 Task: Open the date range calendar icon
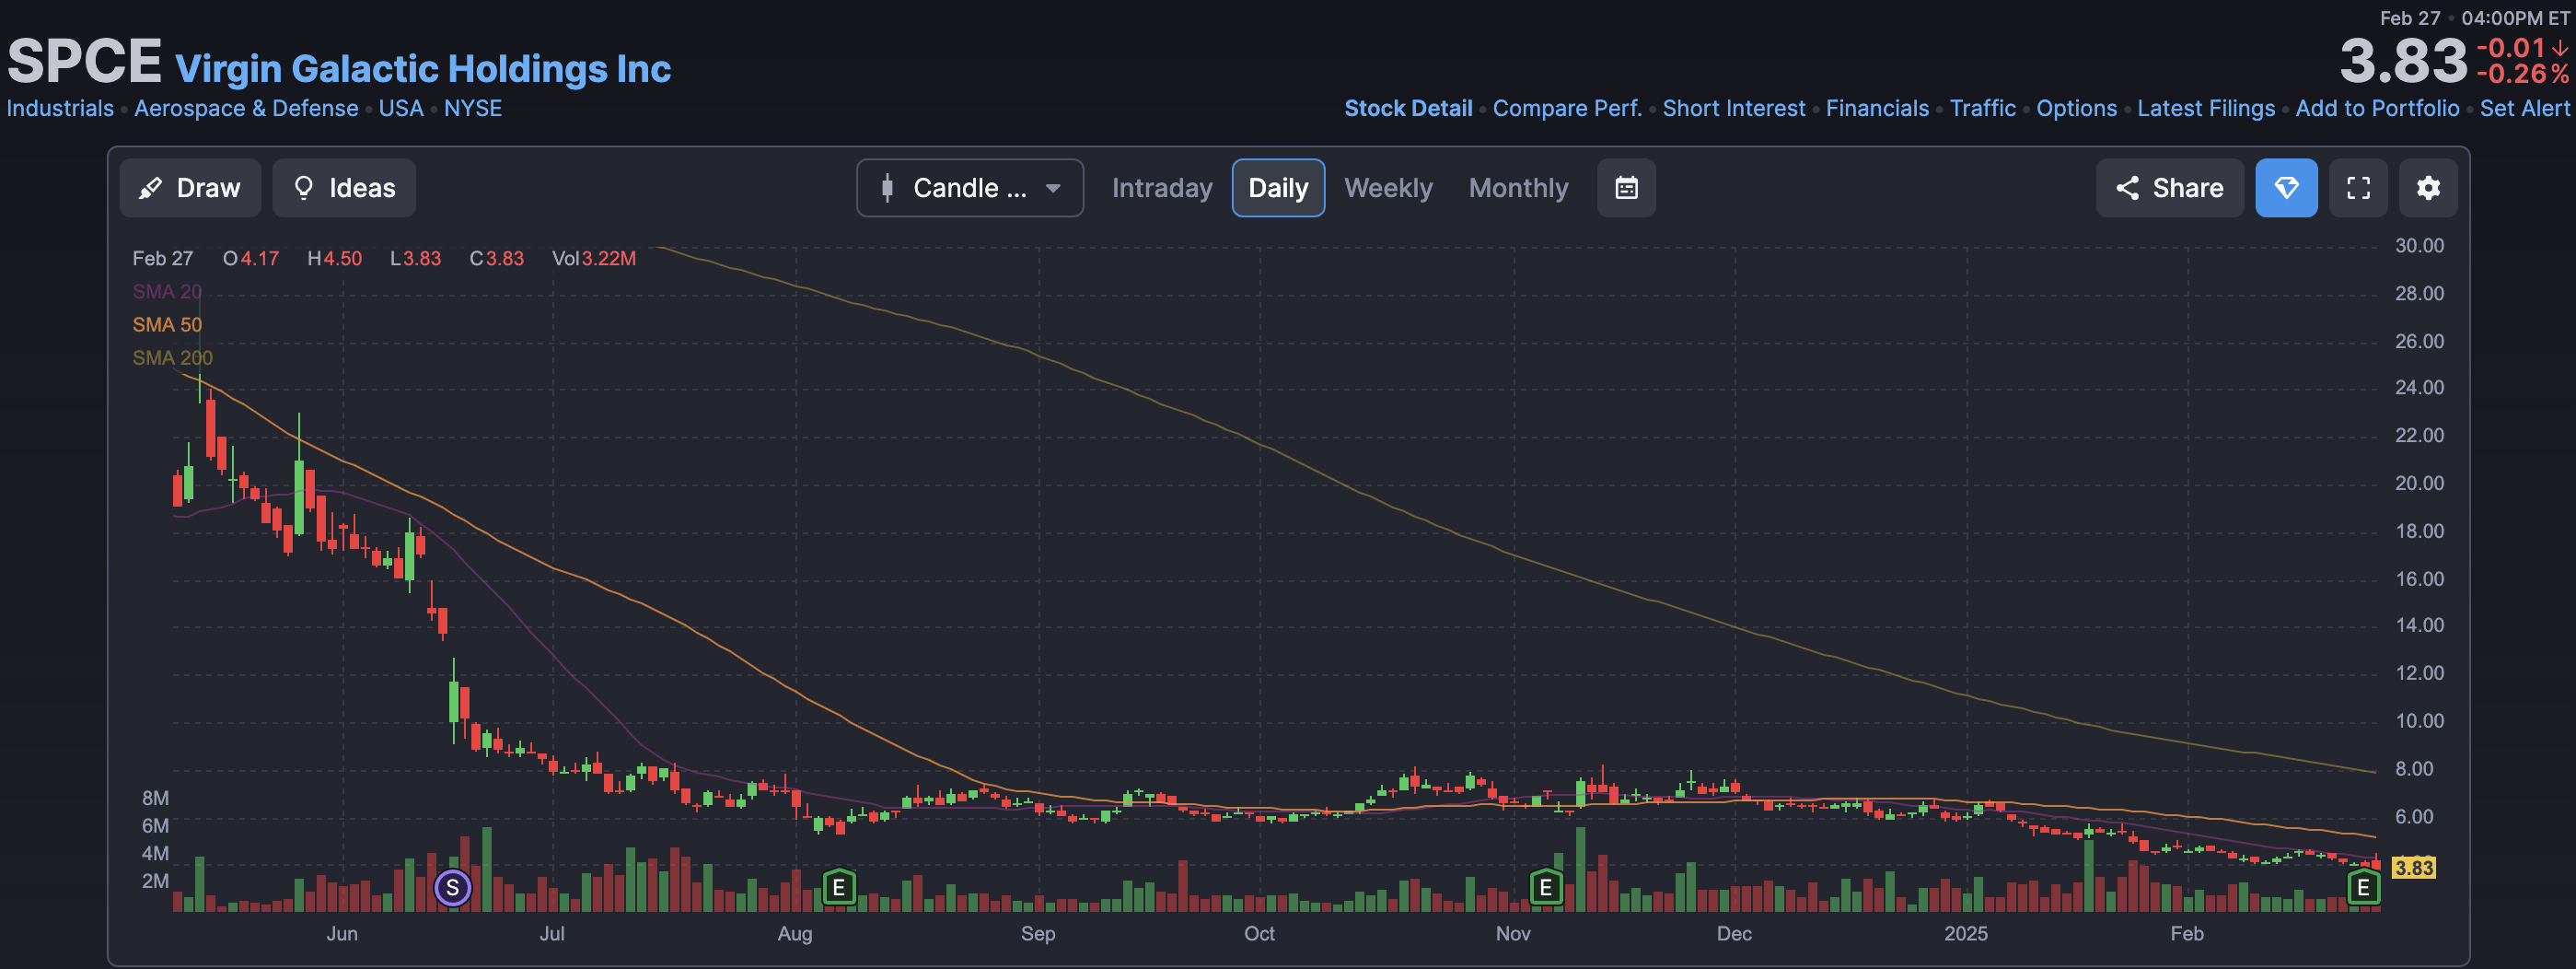(1626, 188)
